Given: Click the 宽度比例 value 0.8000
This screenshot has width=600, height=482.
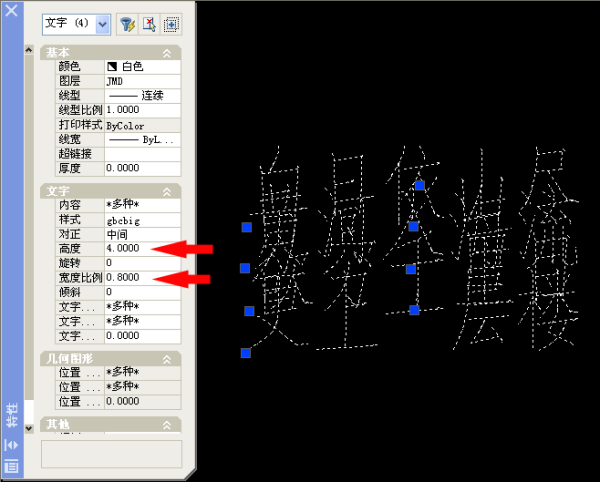Looking at the screenshot, I should pyautogui.click(x=142, y=278).
